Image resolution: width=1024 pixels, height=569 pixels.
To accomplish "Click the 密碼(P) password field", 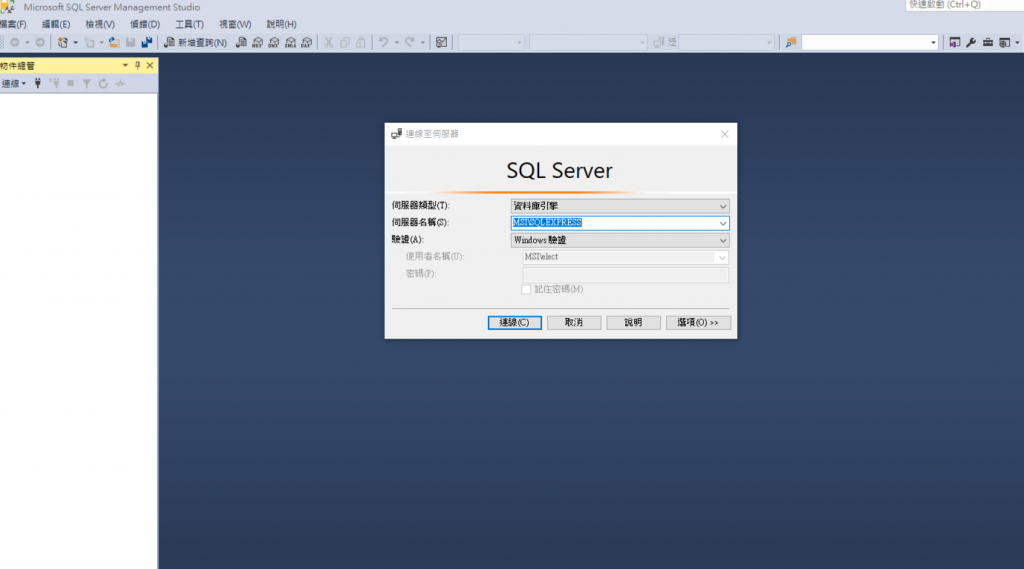I will [x=626, y=274].
